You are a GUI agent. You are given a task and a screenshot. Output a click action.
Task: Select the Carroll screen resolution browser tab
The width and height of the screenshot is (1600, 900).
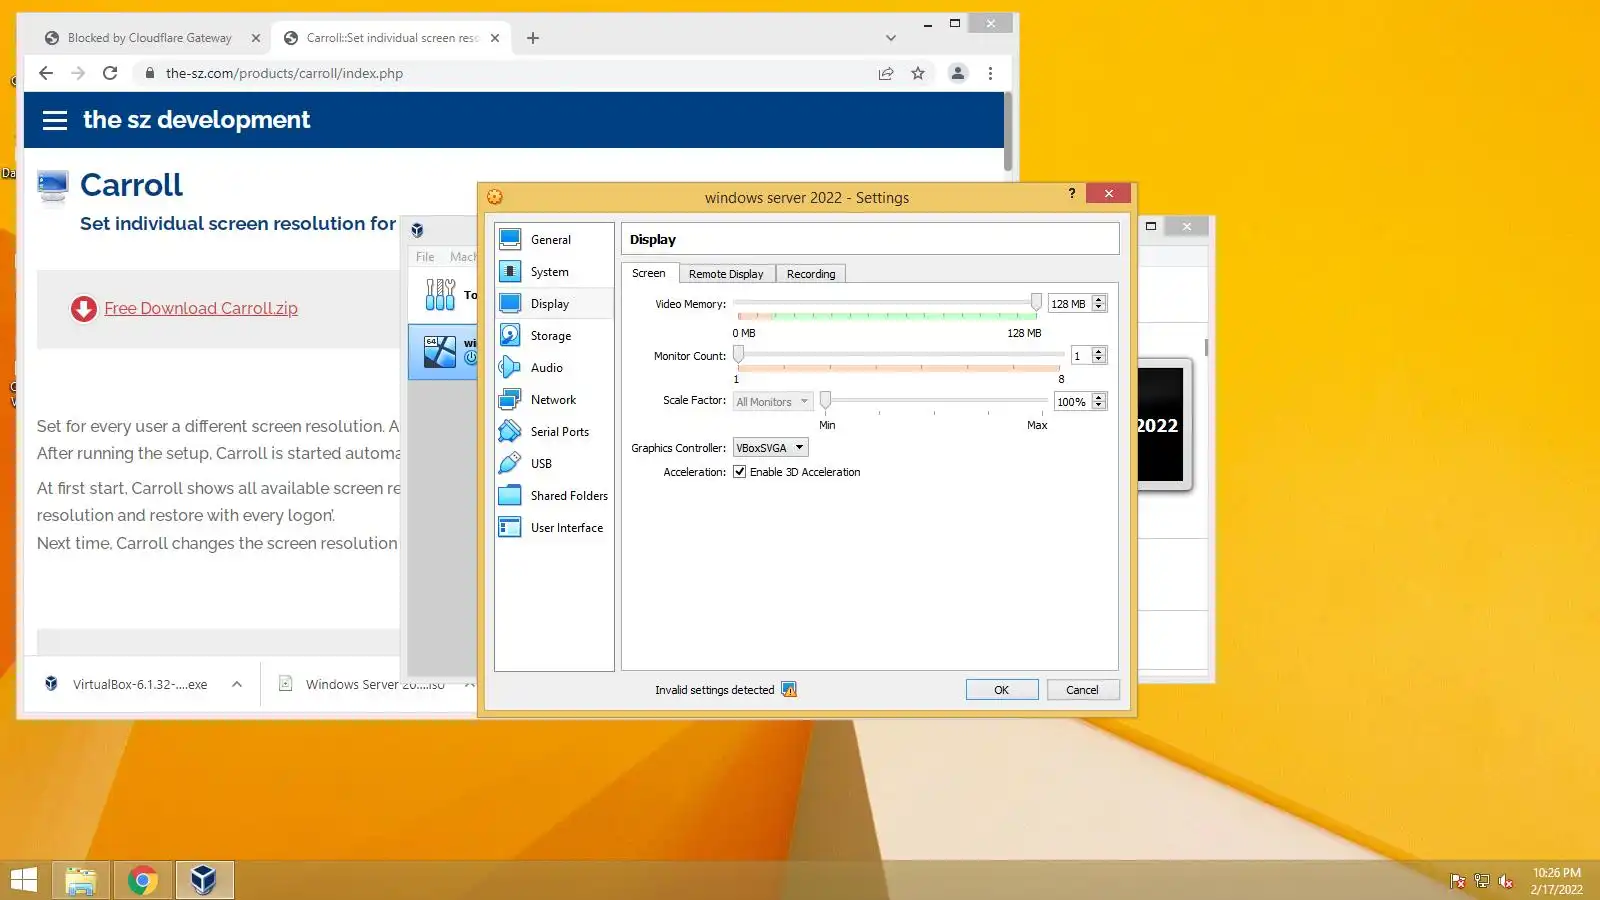pos(393,38)
